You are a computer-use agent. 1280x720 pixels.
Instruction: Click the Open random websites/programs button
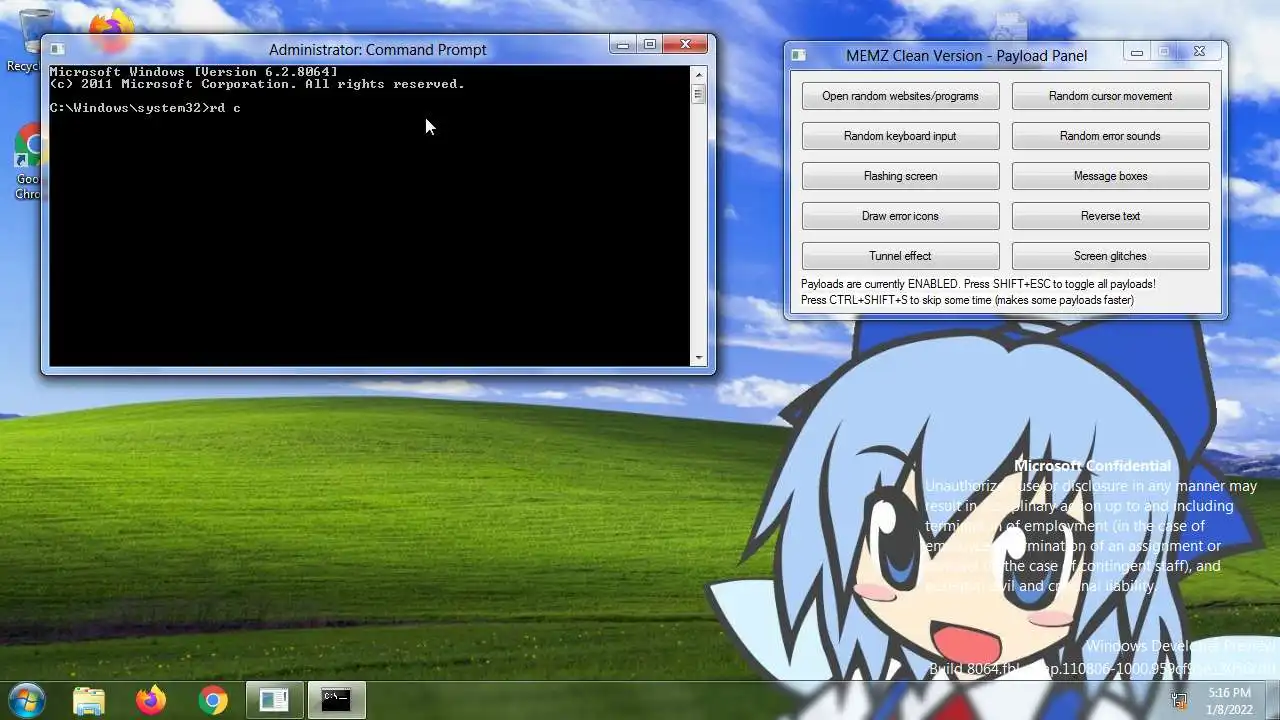tap(900, 96)
